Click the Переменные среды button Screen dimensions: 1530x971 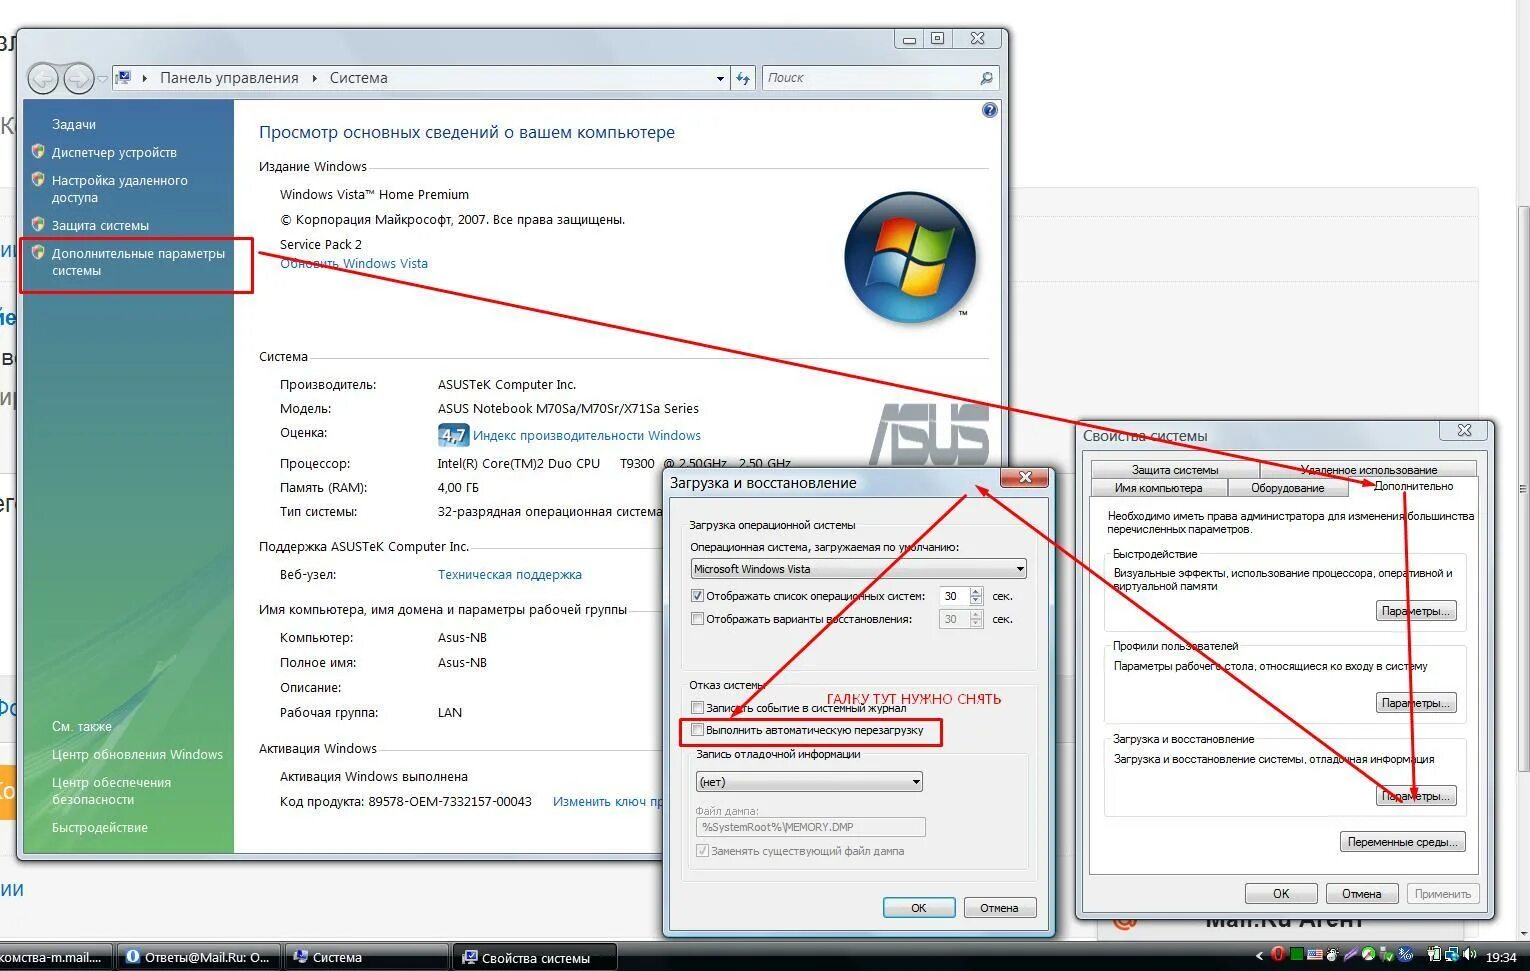click(1403, 842)
